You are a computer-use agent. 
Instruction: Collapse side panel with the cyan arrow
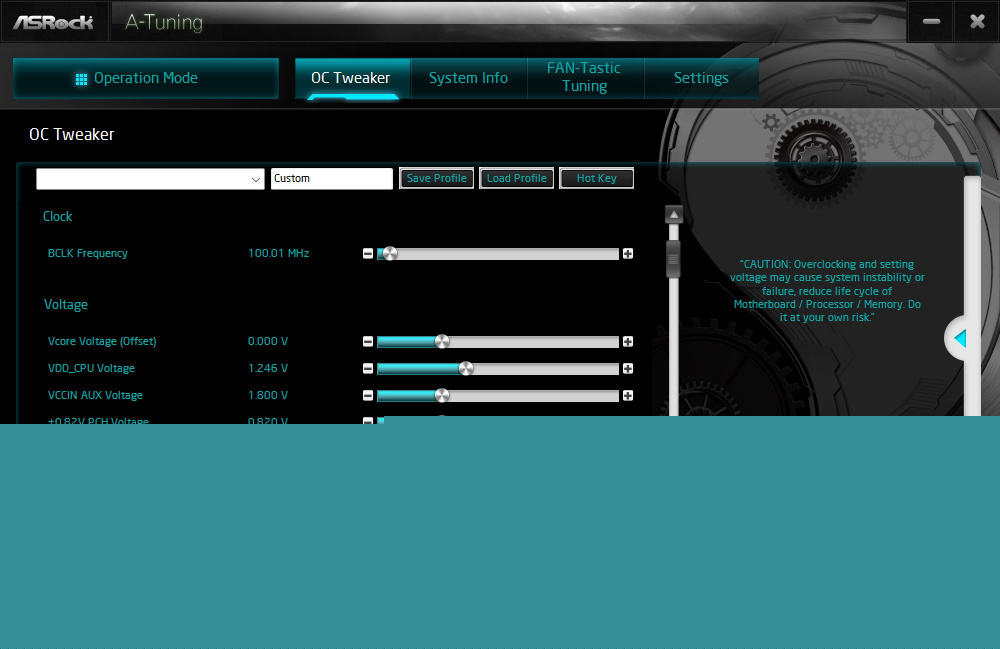960,339
